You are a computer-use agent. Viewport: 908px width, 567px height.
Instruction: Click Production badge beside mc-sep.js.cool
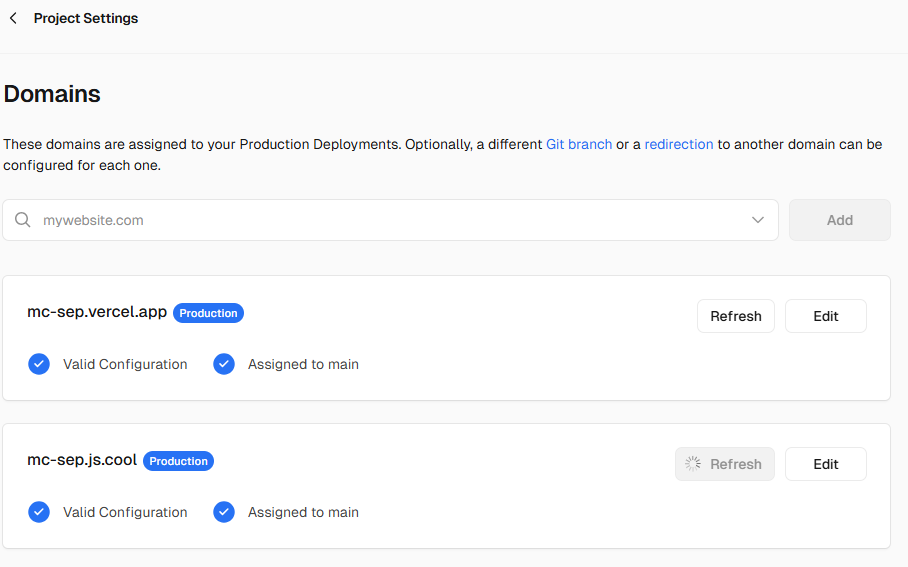point(178,461)
